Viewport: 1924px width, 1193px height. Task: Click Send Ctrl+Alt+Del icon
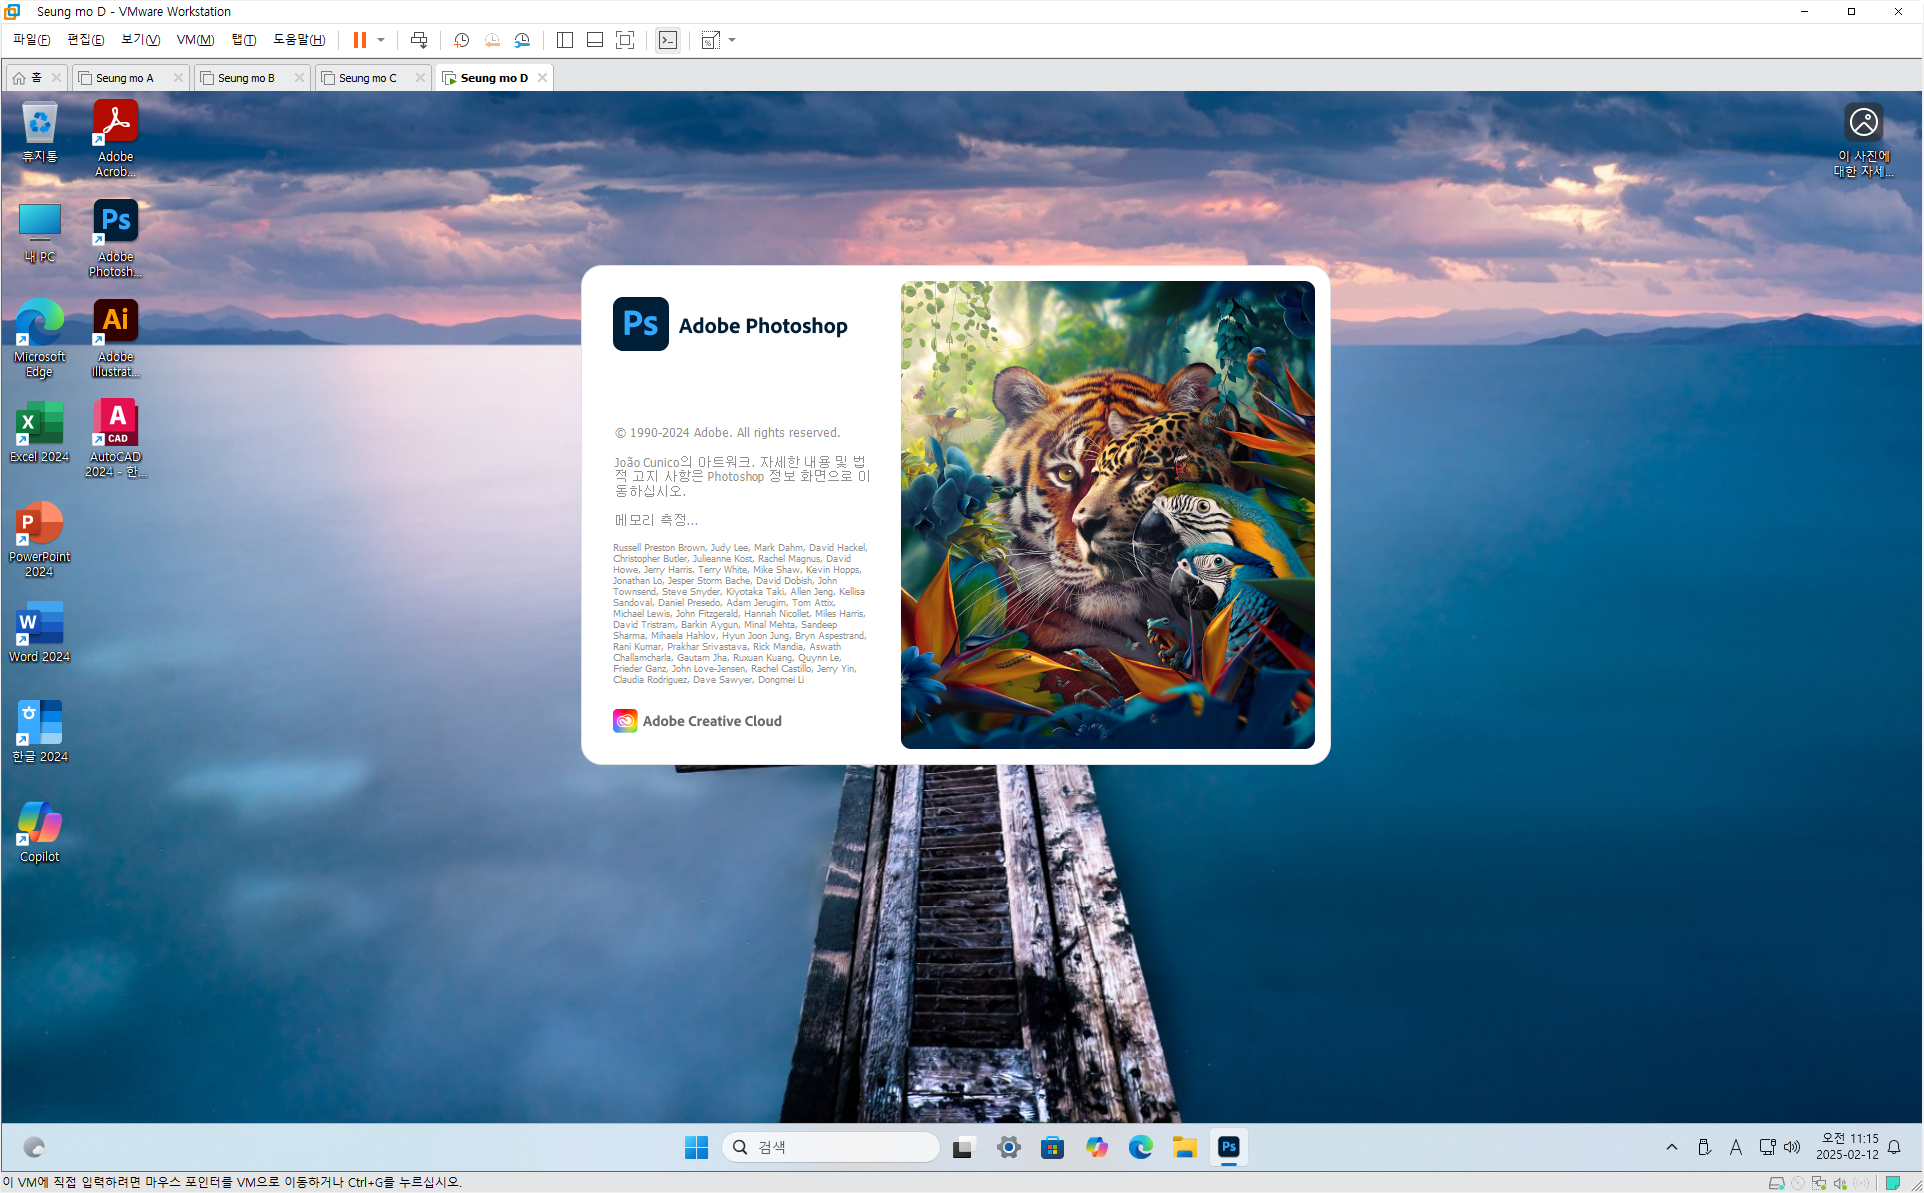pyautogui.click(x=419, y=40)
